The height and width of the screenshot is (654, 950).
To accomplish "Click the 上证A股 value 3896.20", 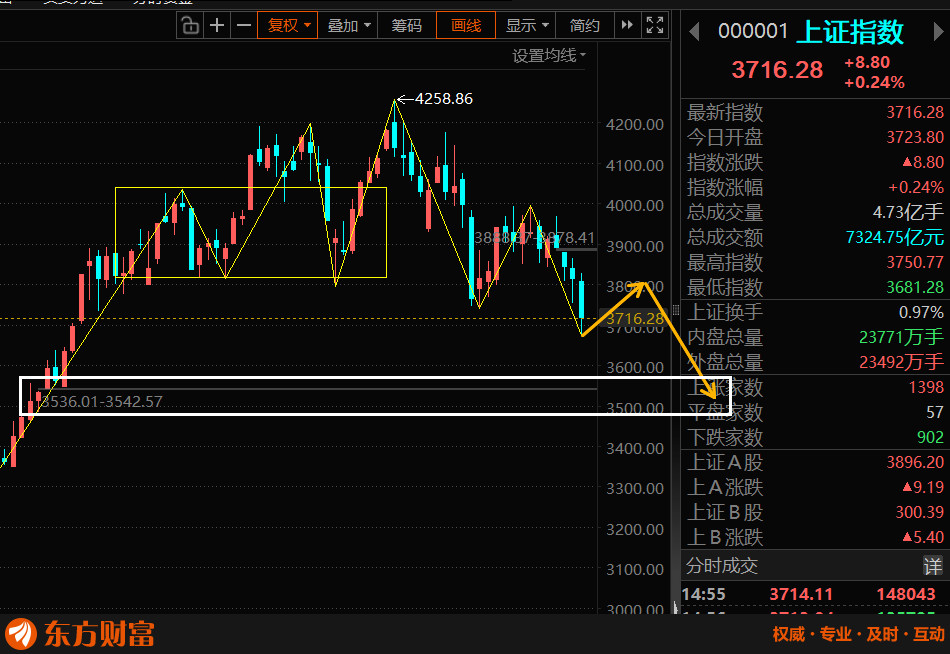I will coord(915,462).
